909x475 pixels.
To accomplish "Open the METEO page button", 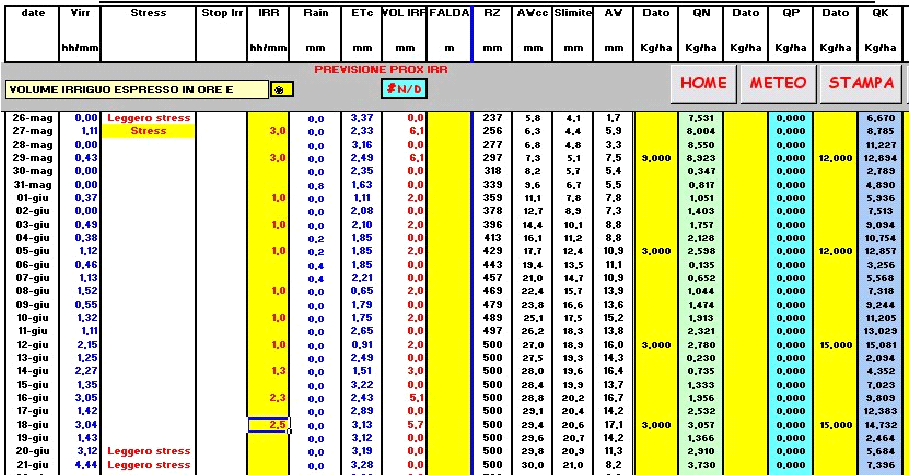I will point(777,83).
